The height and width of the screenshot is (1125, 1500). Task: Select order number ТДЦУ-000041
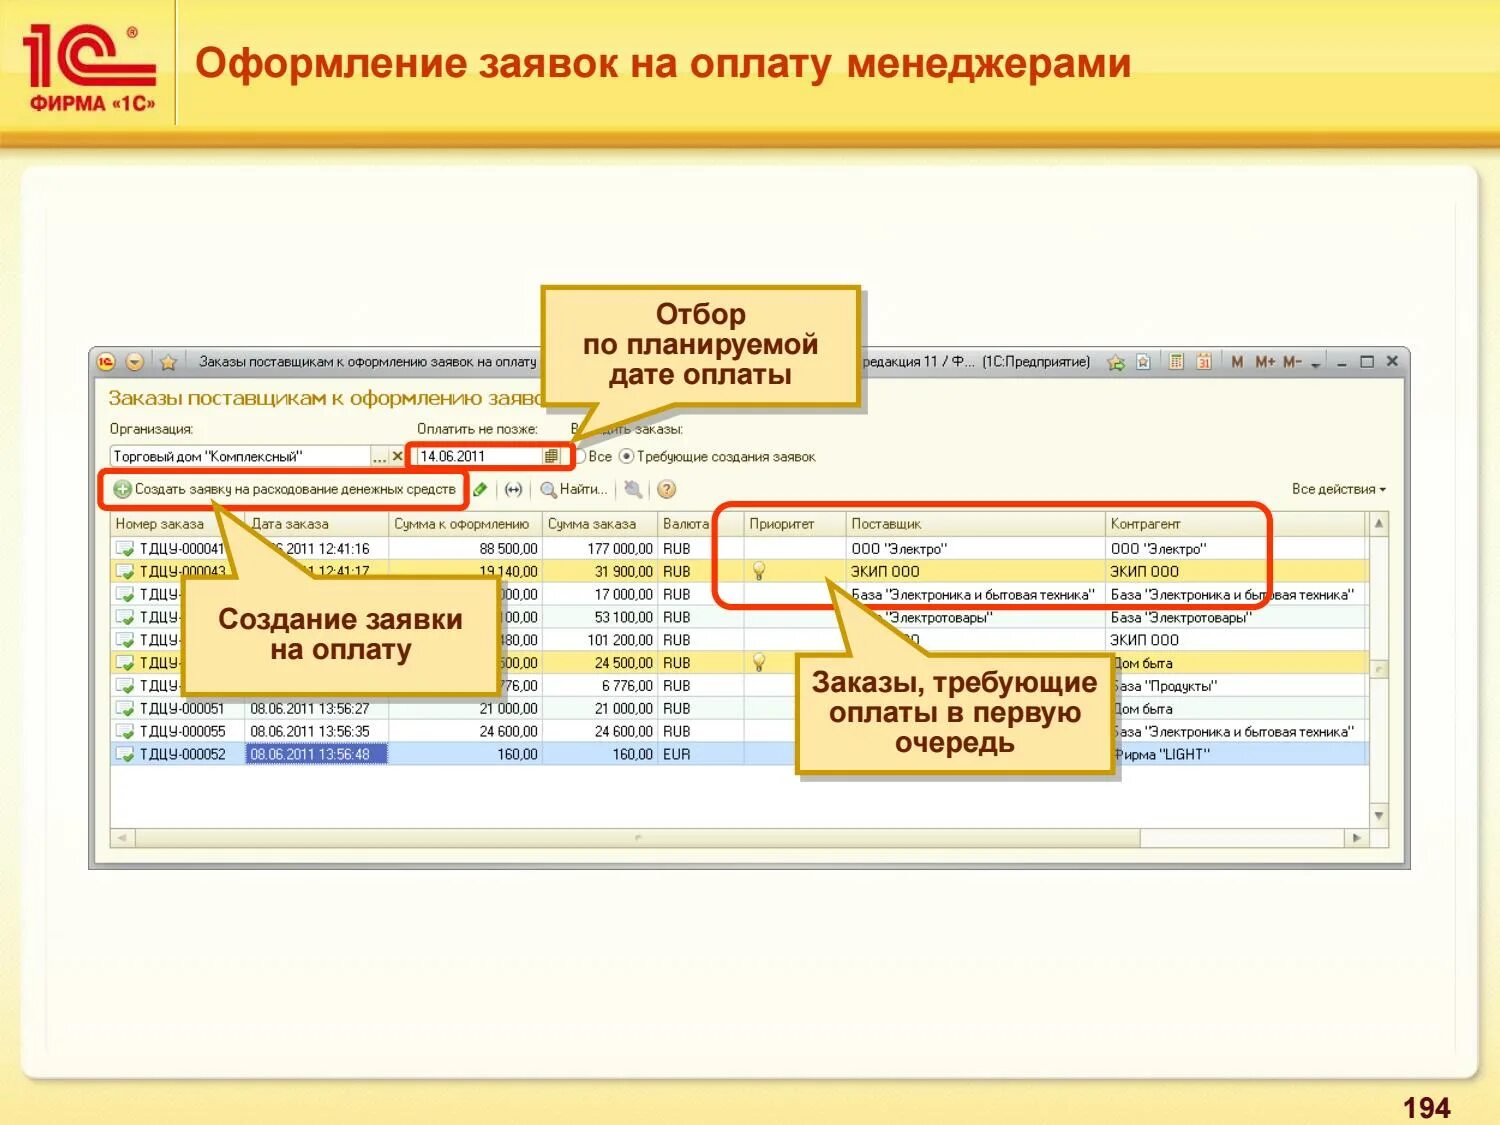point(182,548)
